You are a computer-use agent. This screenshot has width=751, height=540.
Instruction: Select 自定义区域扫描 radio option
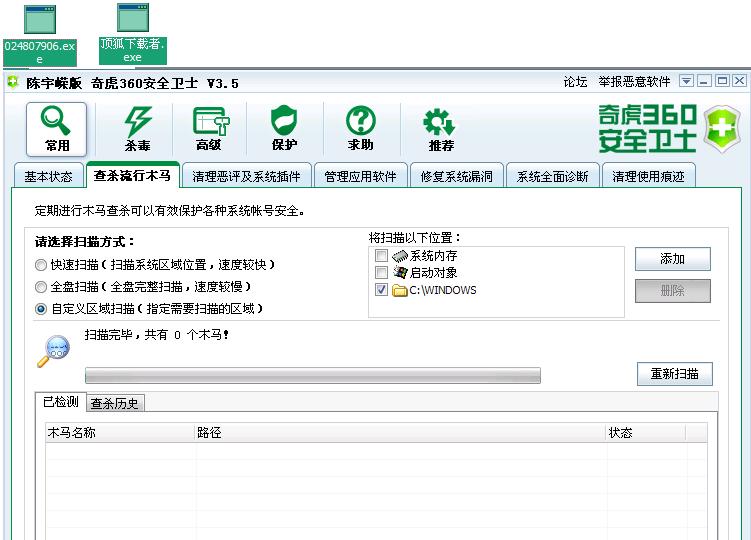click(x=41, y=309)
